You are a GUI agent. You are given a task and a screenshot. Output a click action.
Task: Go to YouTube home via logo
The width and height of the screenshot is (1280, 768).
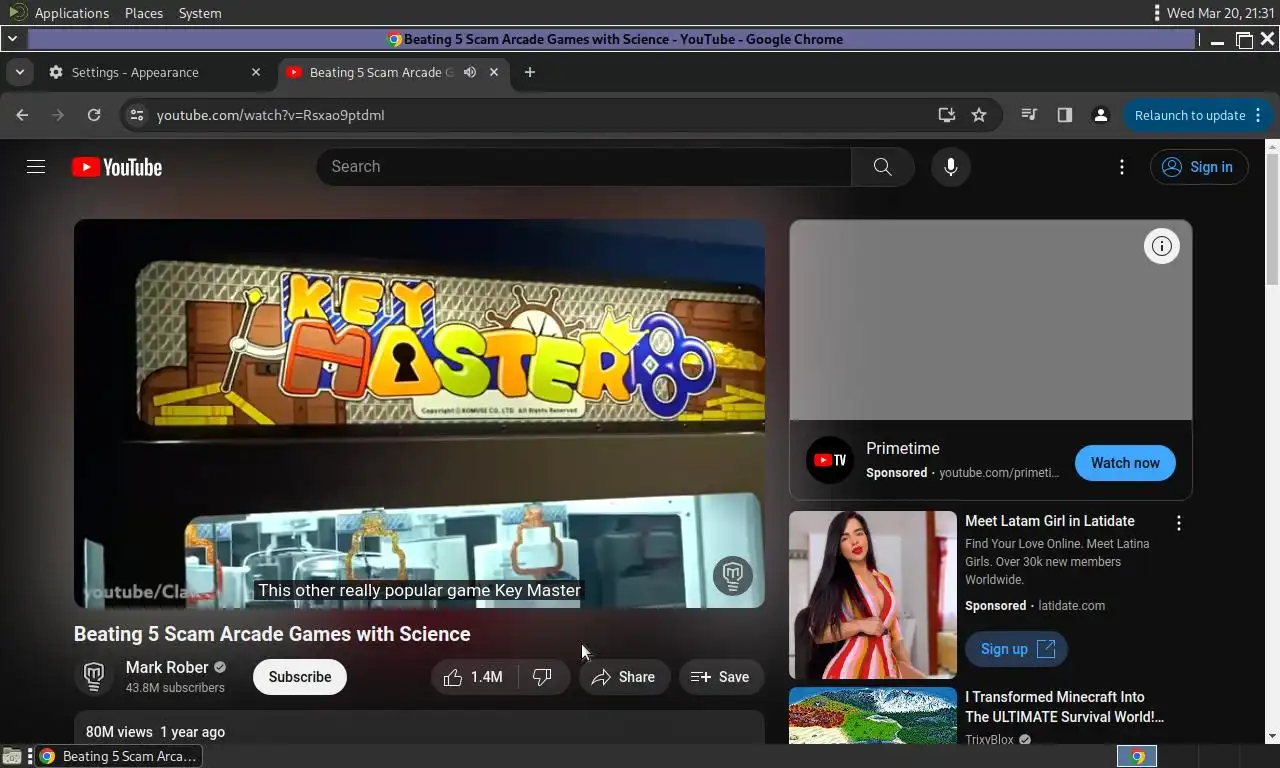[117, 167]
